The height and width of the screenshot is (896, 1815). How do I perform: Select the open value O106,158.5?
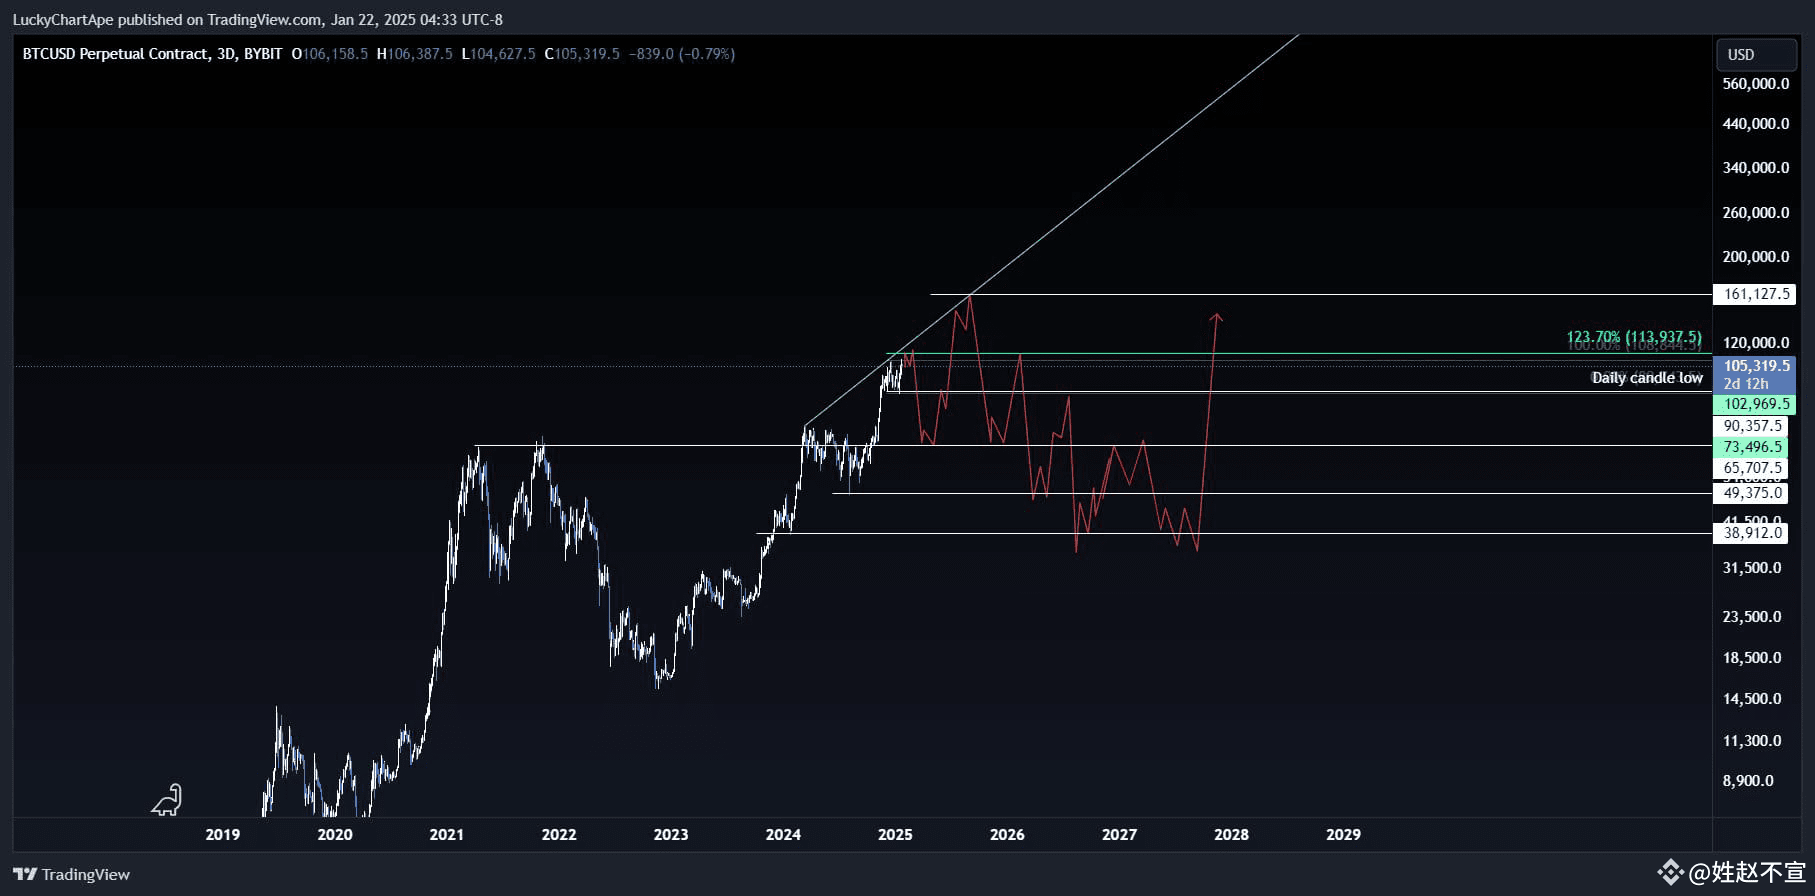(330, 54)
